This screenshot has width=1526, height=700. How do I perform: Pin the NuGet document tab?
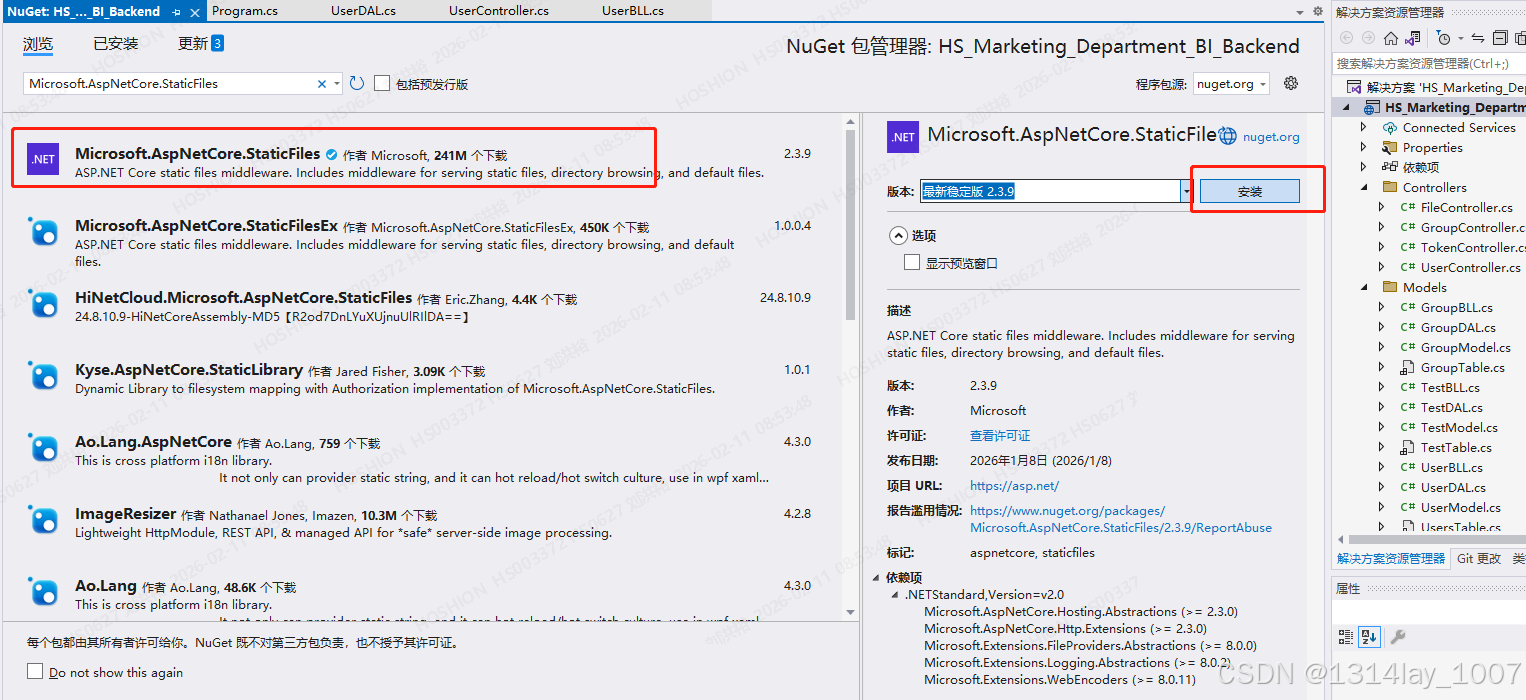point(177,12)
